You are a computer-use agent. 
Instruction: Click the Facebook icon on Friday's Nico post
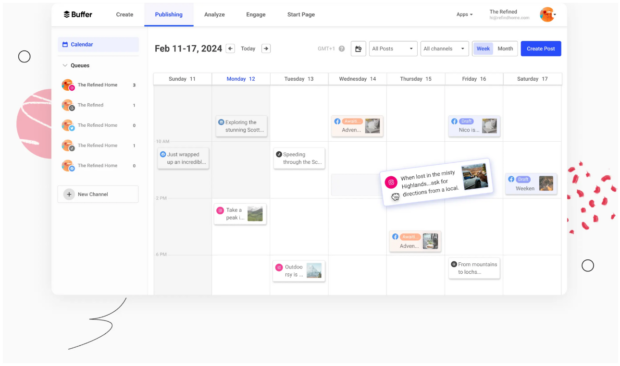pos(454,121)
